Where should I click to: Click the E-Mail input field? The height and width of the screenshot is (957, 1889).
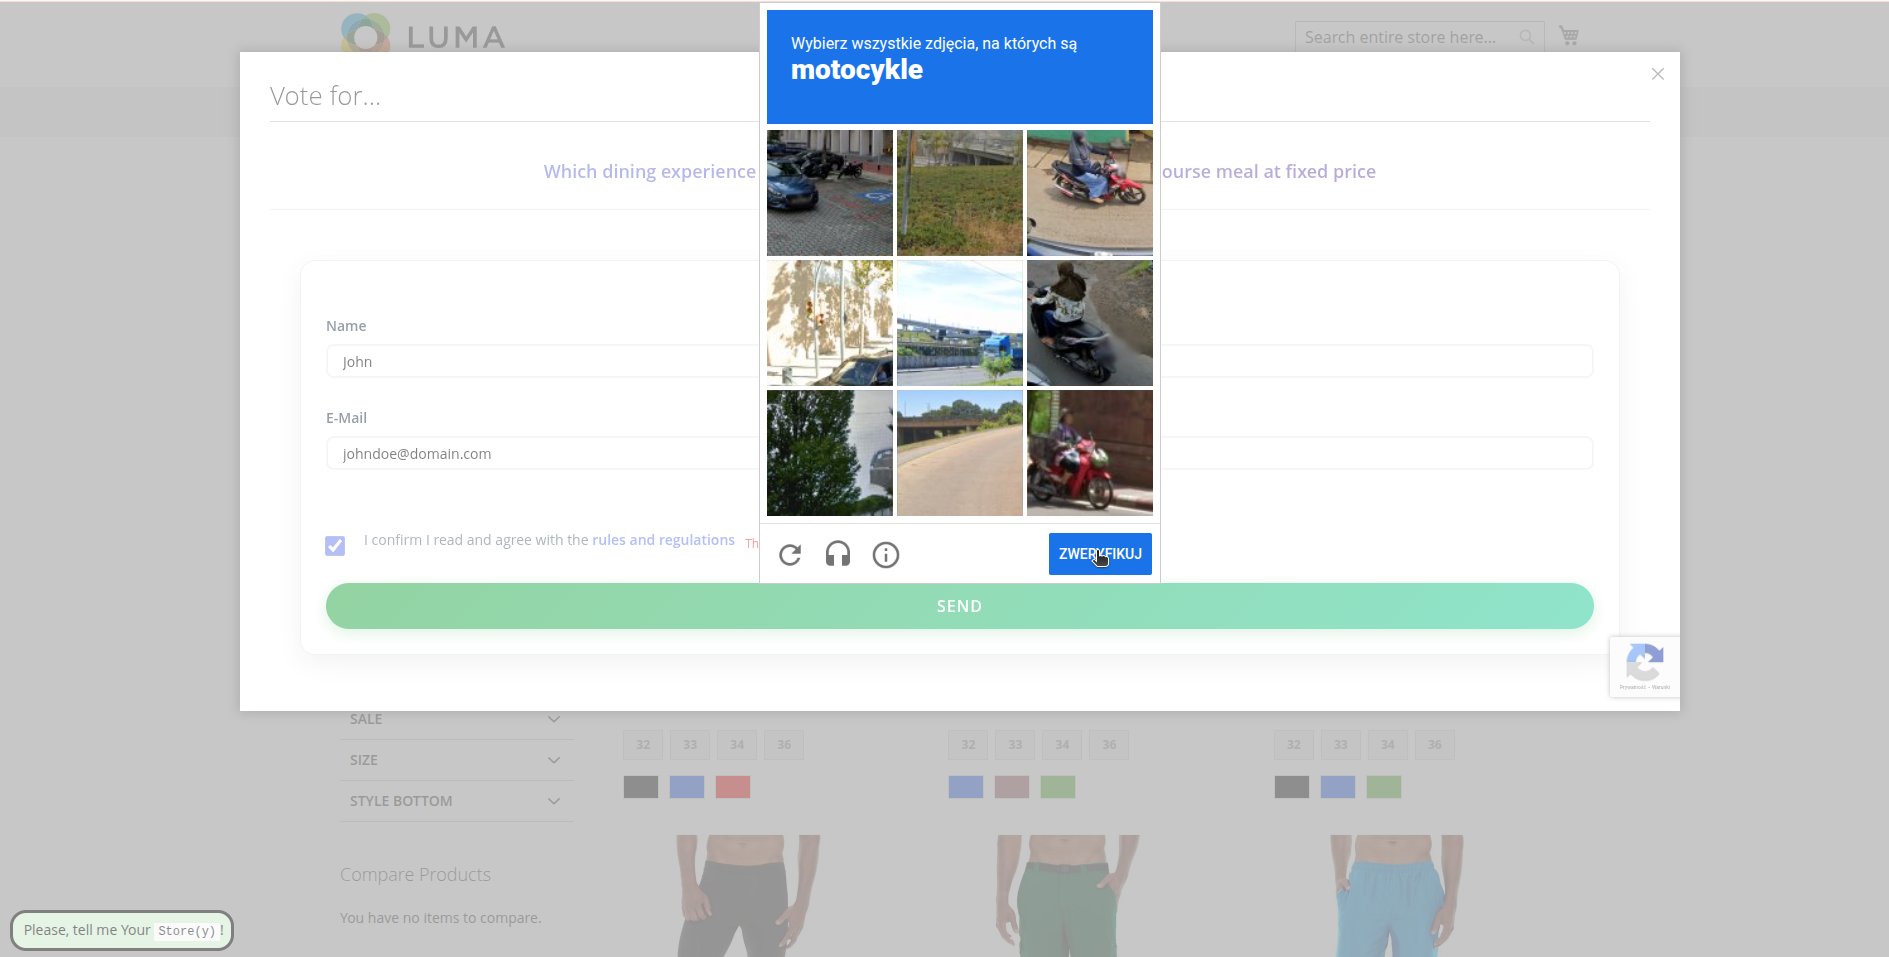tap(540, 454)
